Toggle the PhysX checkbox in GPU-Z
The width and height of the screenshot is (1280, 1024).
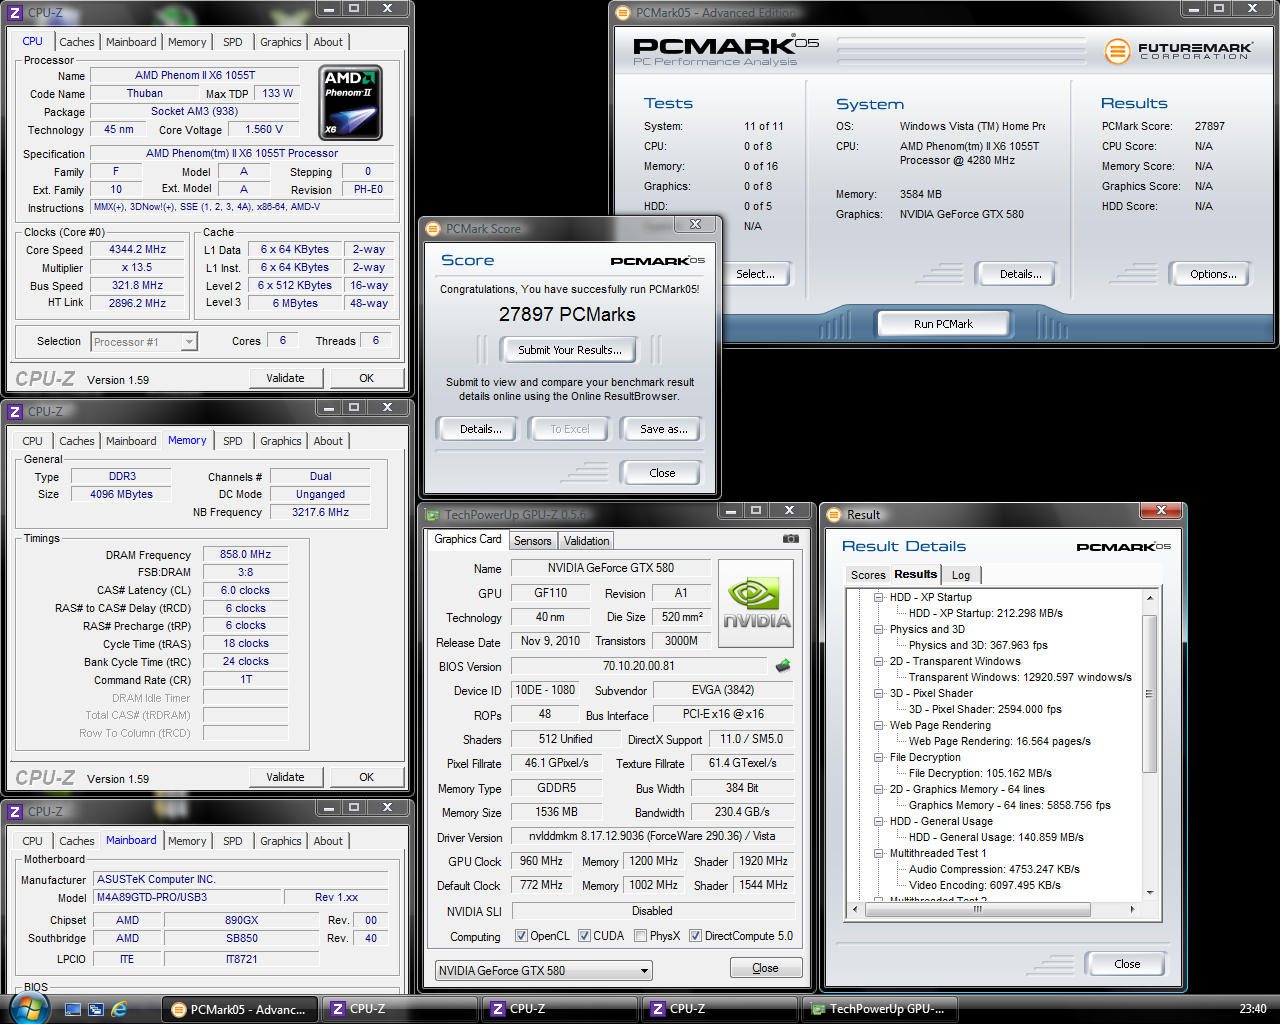point(640,936)
